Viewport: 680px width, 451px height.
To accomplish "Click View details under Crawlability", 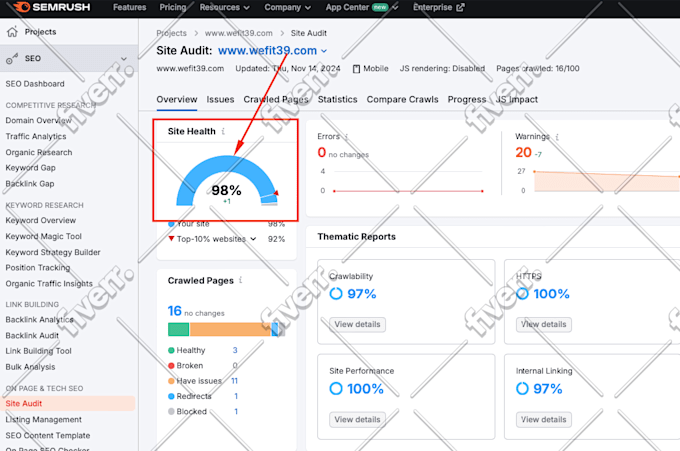I will pyautogui.click(x=357, y=324).
